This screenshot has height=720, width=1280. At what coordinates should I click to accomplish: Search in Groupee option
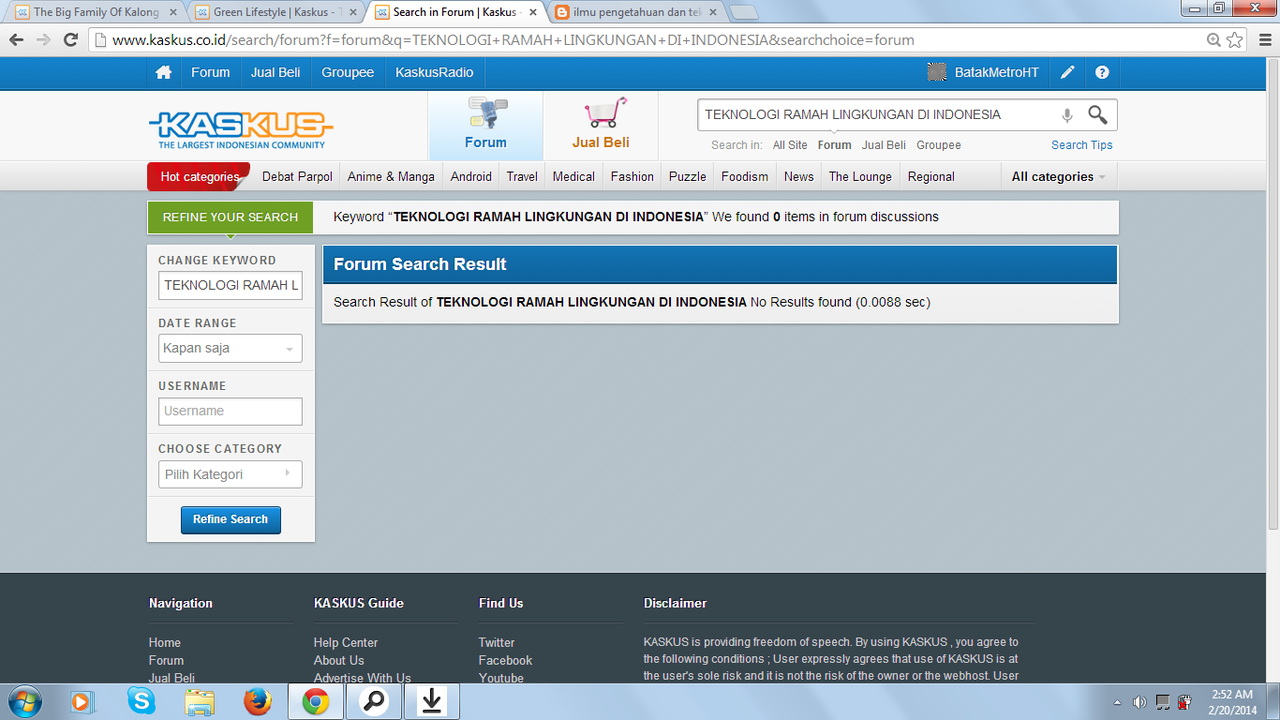[x=939, y=145]
